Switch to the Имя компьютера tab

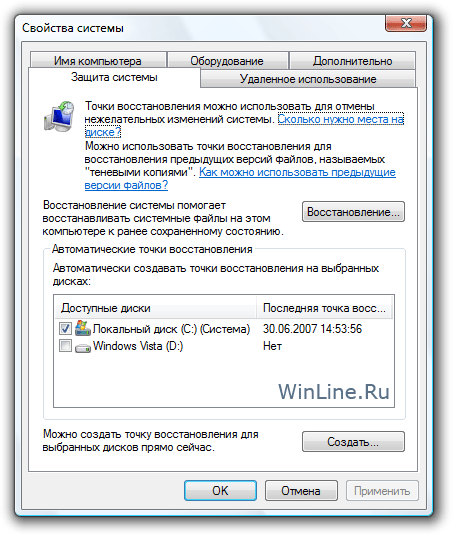coord(98,60)
